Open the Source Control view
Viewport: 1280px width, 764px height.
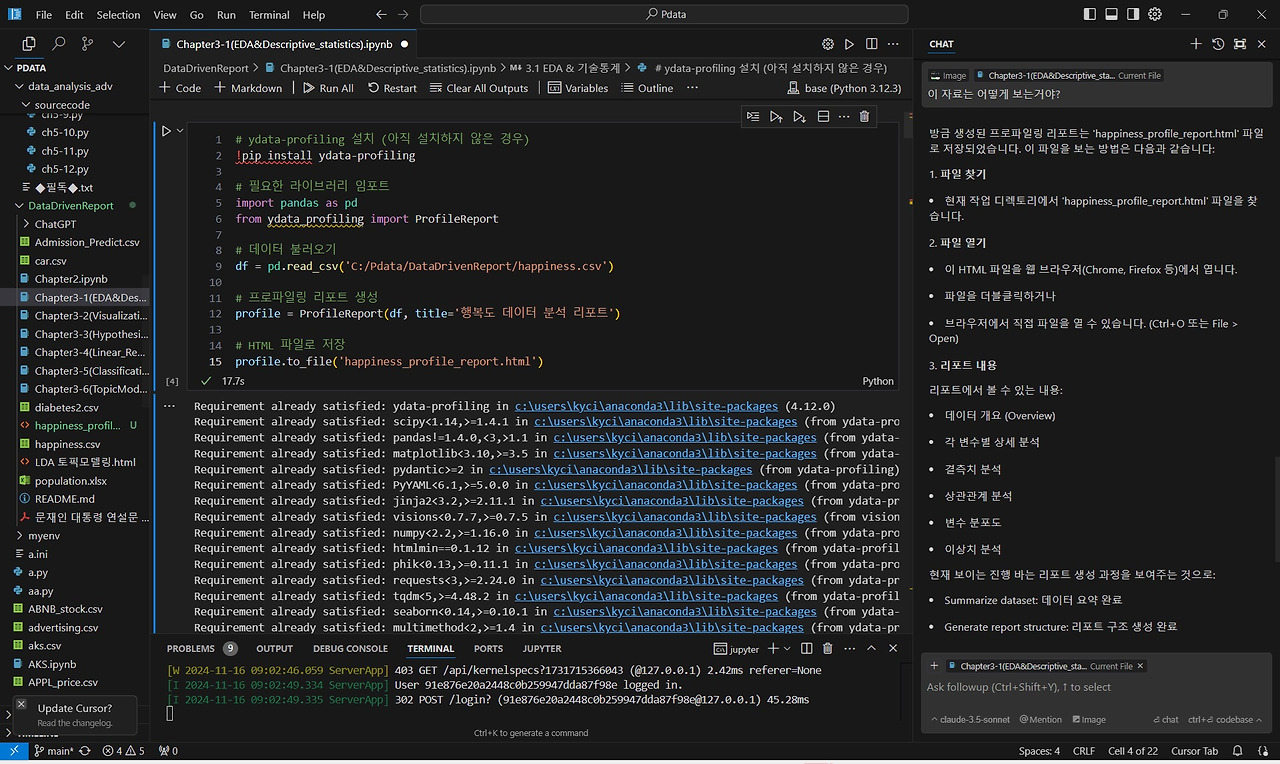point(88,44)
